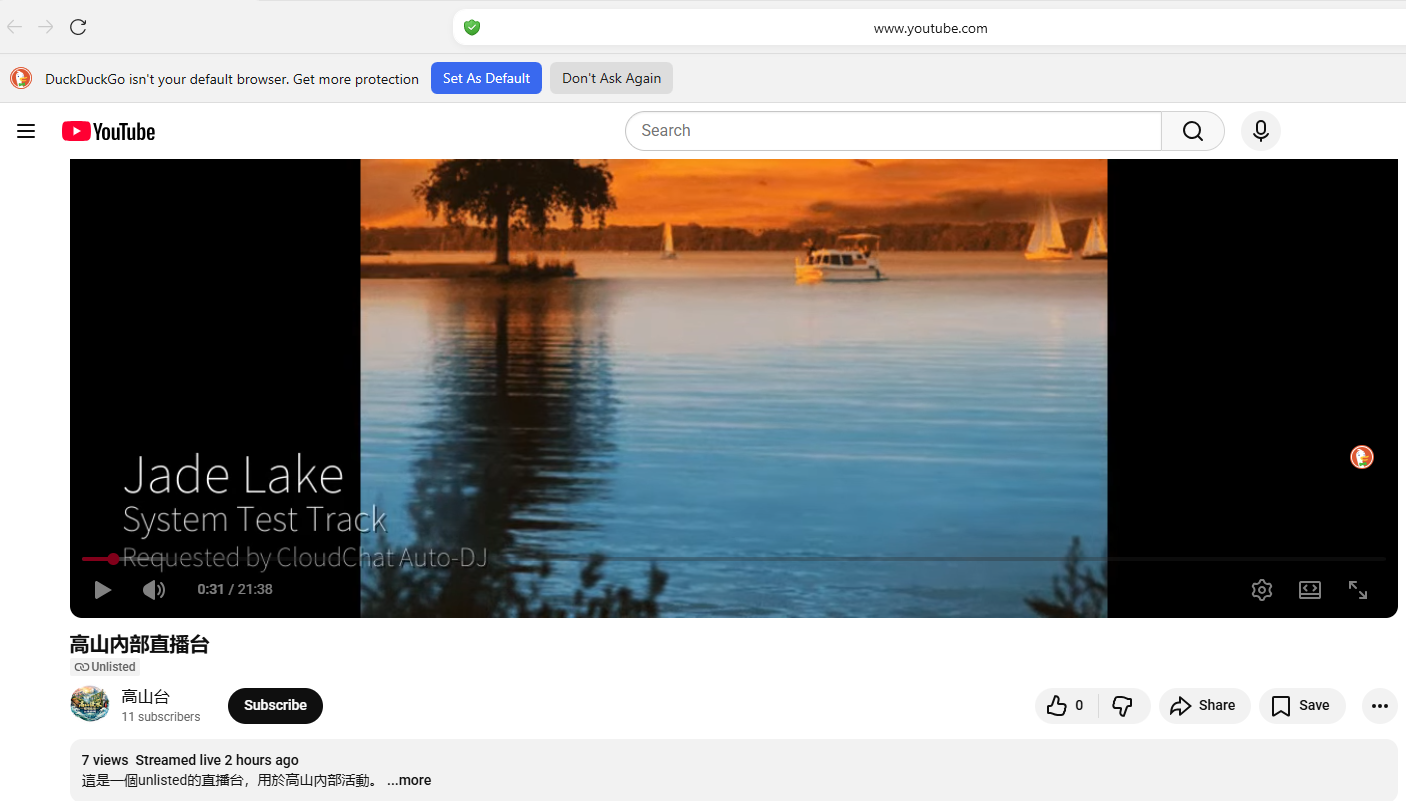1406x801 pixels.
Task: Focus the YouTube search field
Action: pos(890,131)
